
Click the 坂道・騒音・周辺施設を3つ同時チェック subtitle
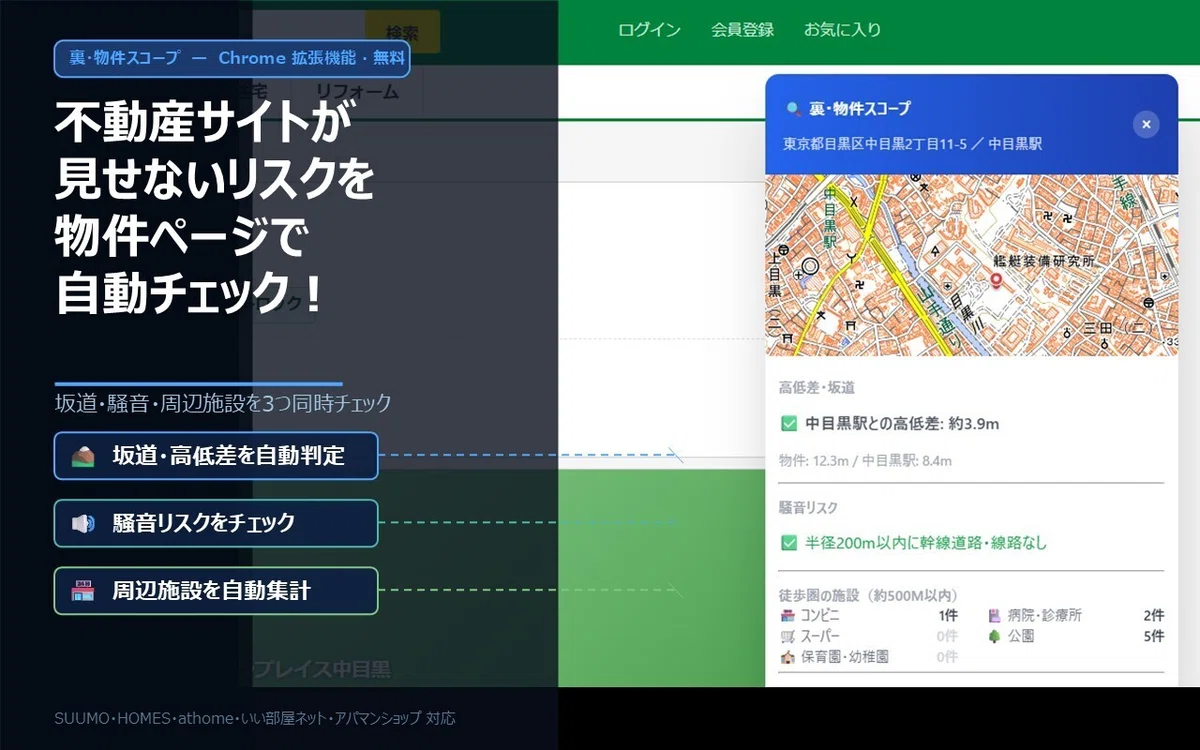(223, 404)
